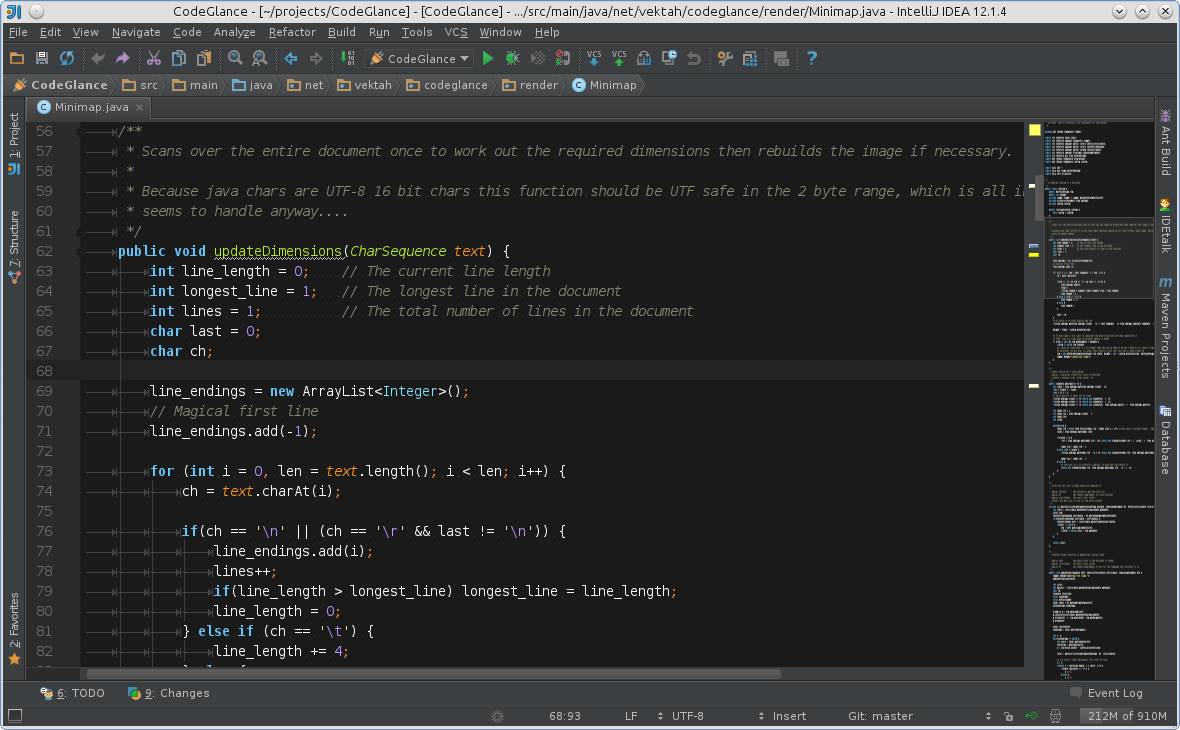Image resolution: width=1180 pixels, height=730 pixels.
Task: Open the Refactor menu
Action: tap(292, 32)
